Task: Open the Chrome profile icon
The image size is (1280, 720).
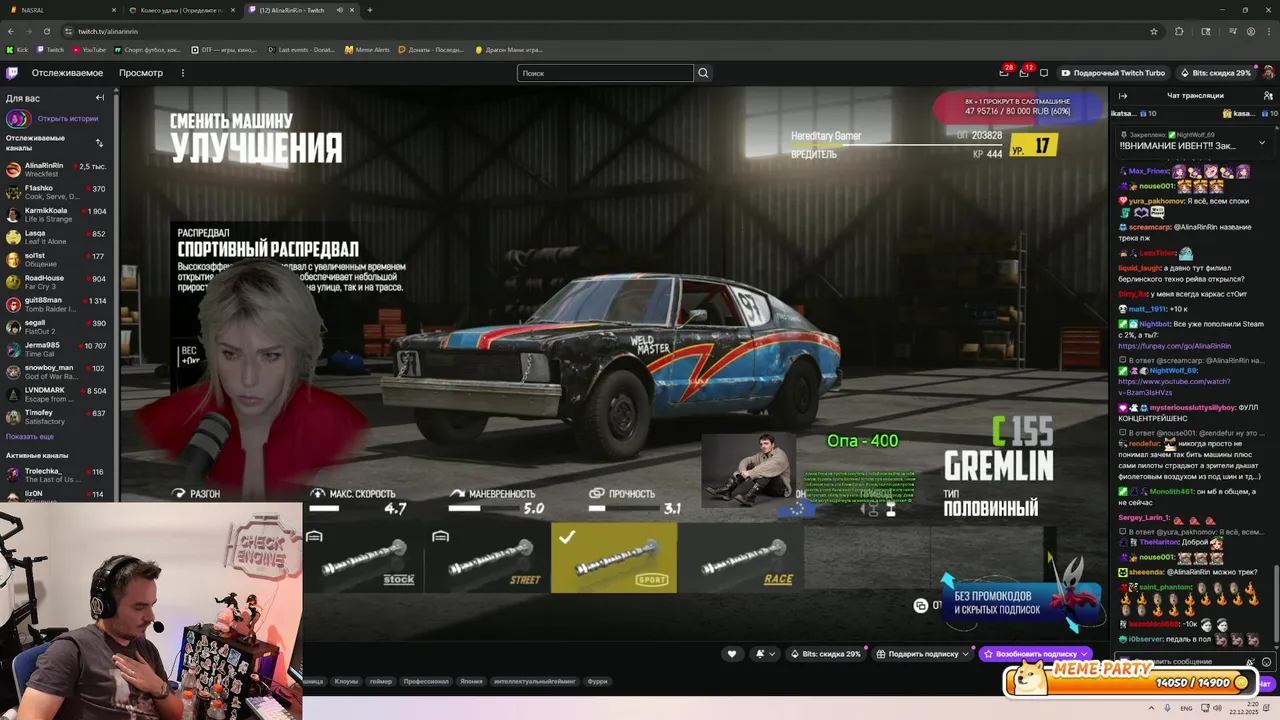Action: pyautogui.click(x=1251, y=31)
